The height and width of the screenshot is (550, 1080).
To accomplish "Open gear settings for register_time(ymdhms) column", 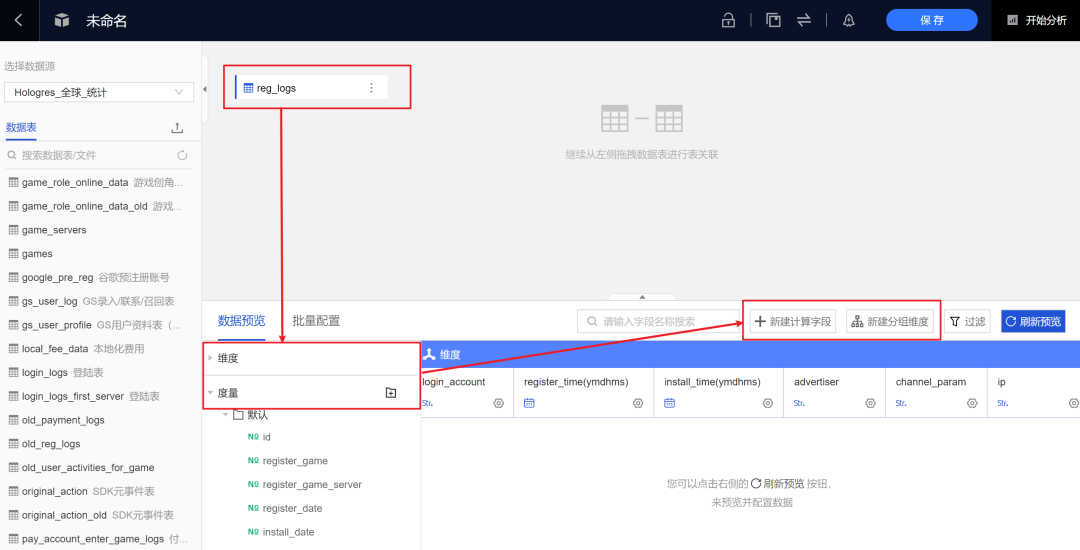I will tap(638, 403).
